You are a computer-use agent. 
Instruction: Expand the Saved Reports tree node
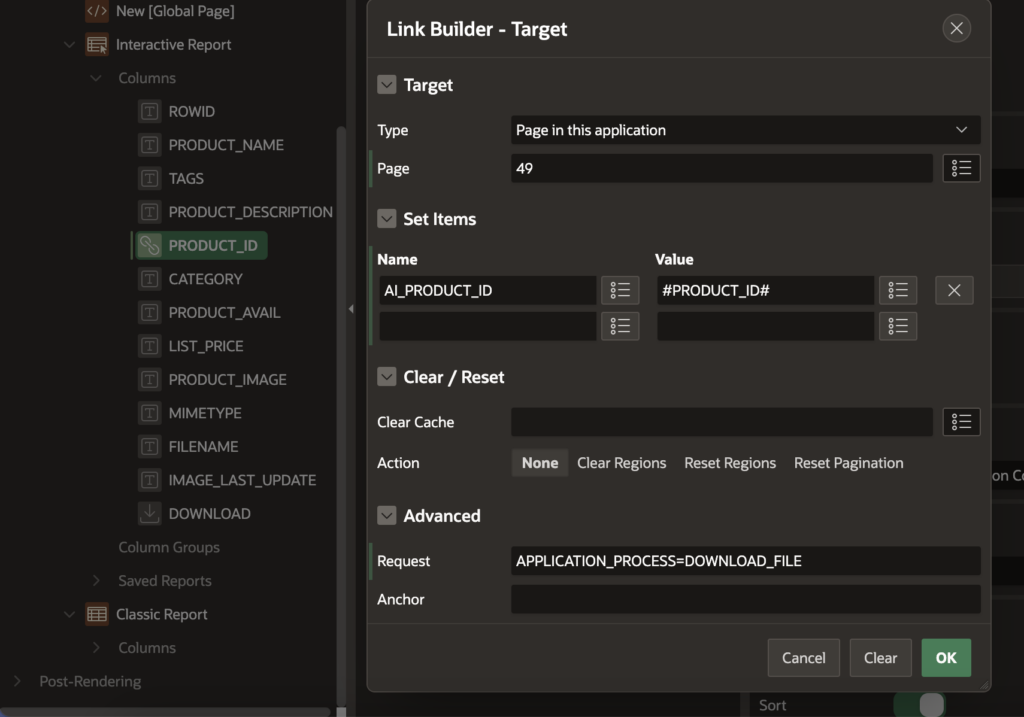(x=97, y=581)
